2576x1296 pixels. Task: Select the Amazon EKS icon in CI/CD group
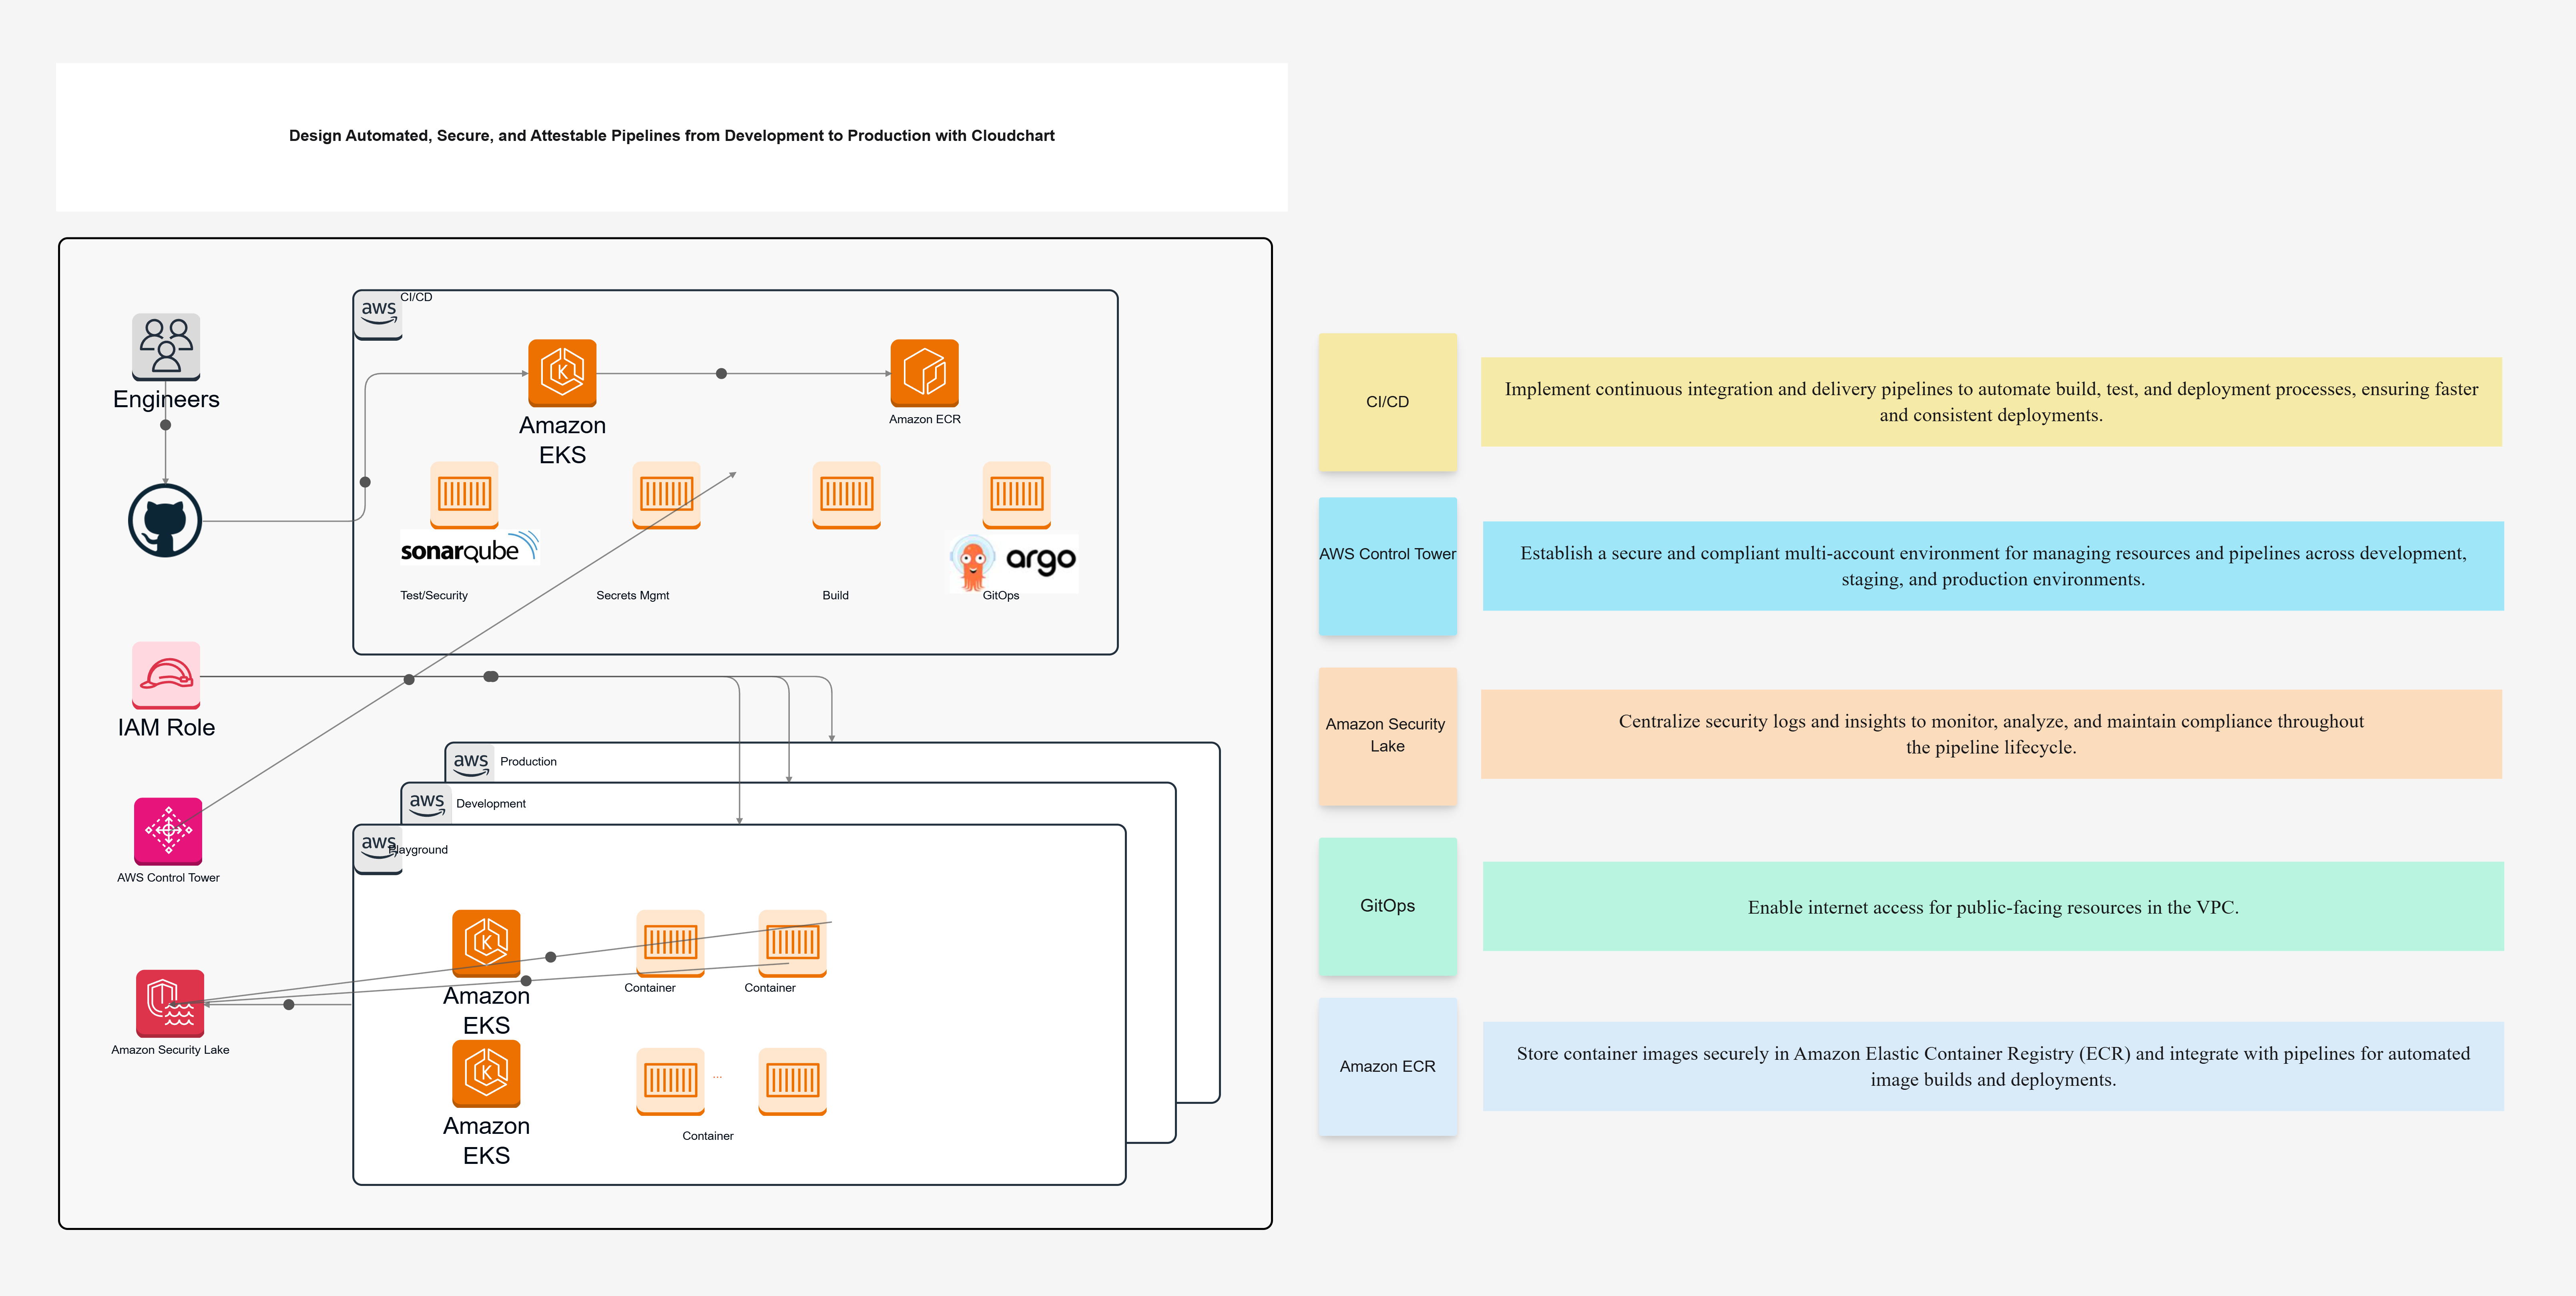click(x=562, y=373)
